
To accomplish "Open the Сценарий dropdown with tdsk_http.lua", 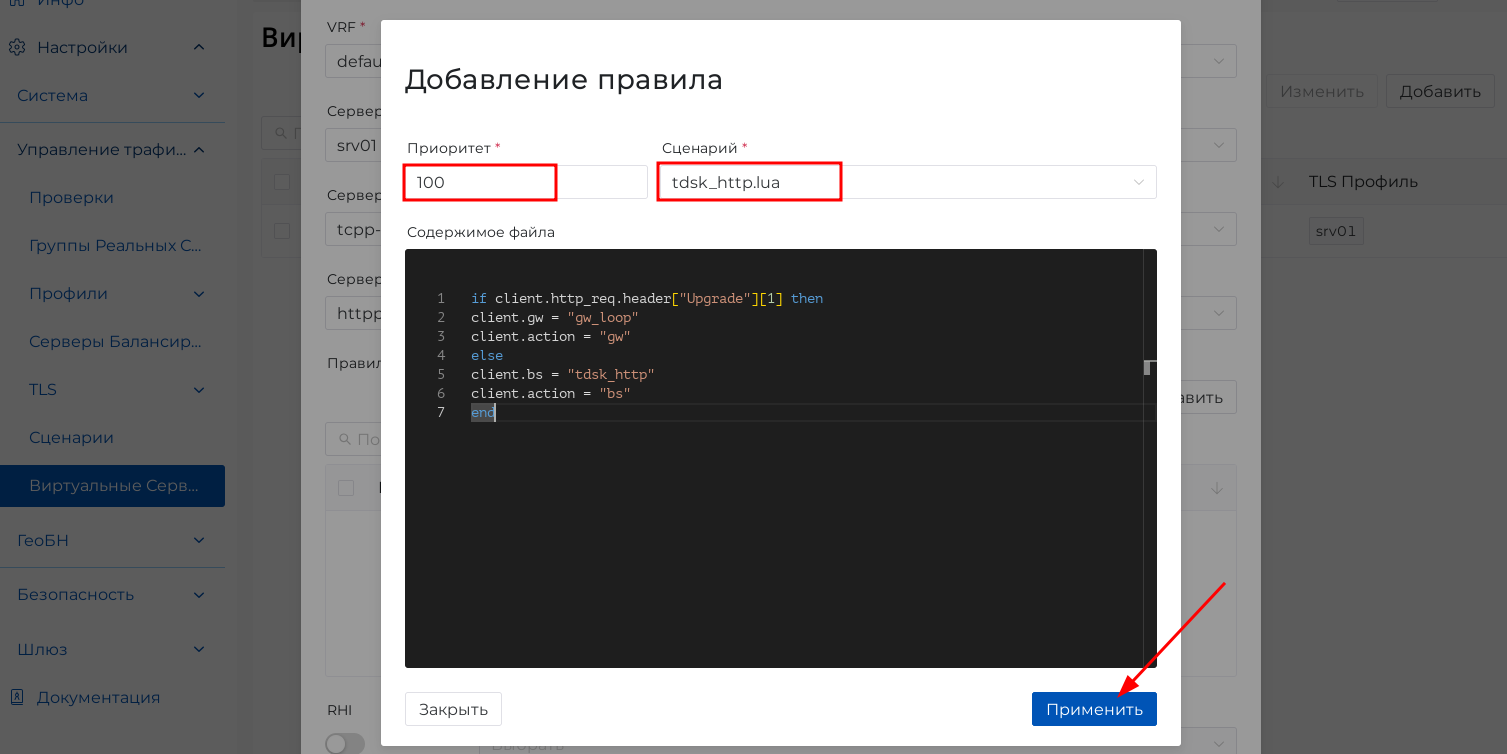I will pyautogui.click(x=906, y=183).
